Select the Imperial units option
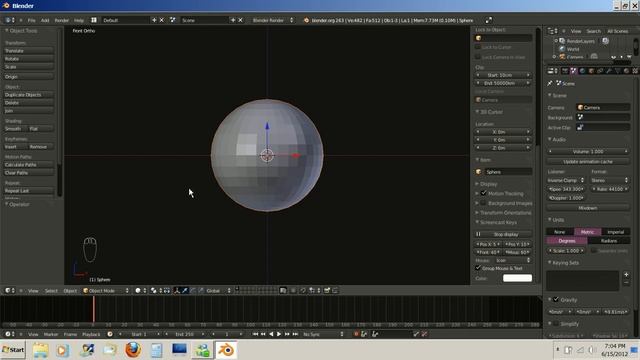This screenshot has width=640, height=360. tap(616, 232)
